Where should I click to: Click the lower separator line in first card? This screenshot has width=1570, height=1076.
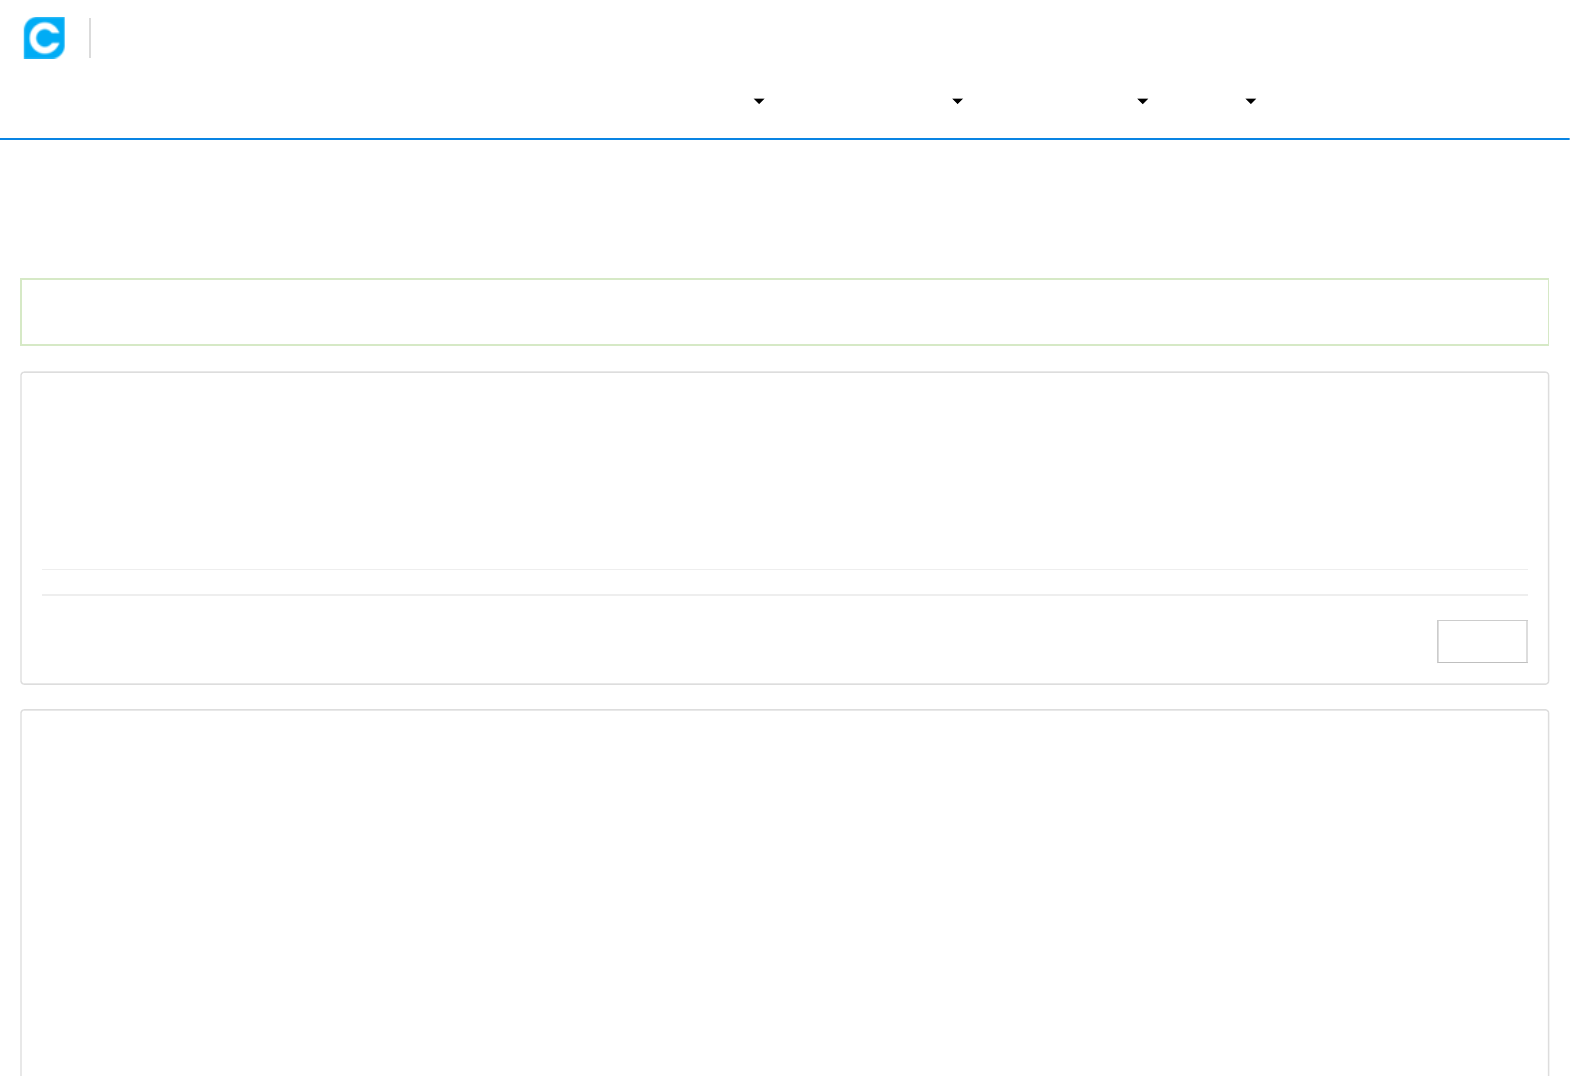pyautogui.click(x=784, y=595)
